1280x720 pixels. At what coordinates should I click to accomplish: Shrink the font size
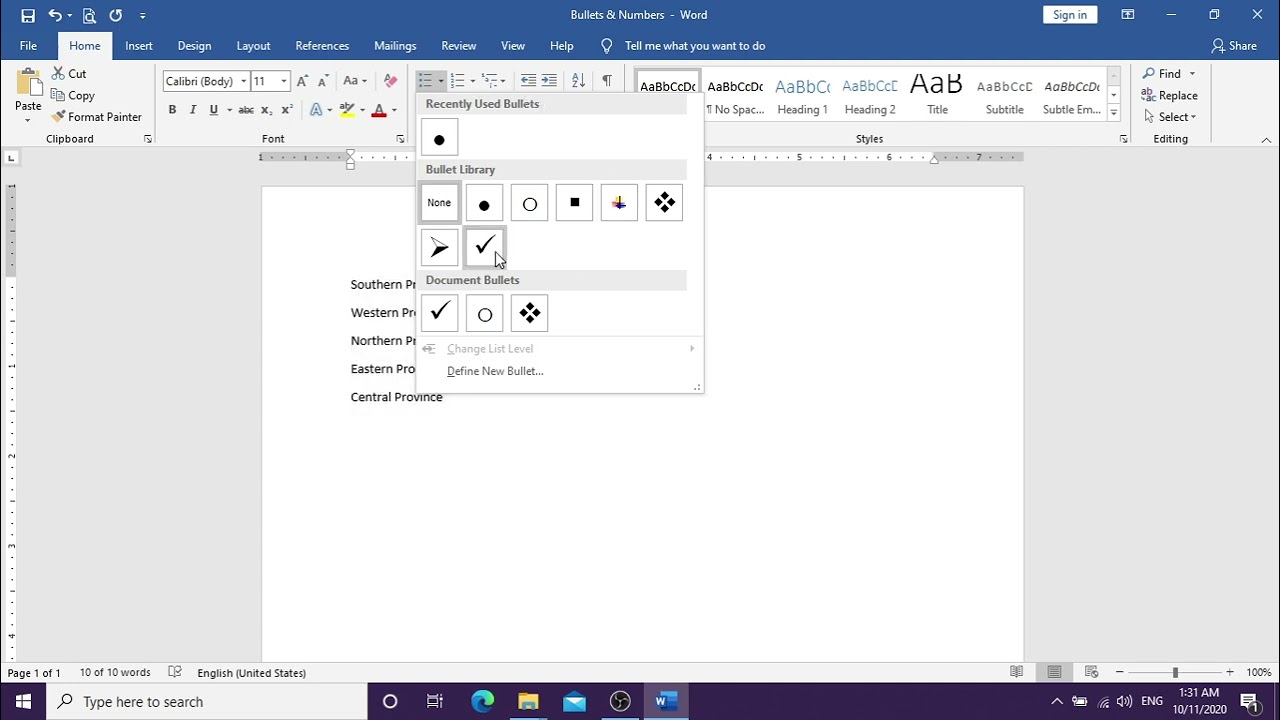(x=321, y=81)
